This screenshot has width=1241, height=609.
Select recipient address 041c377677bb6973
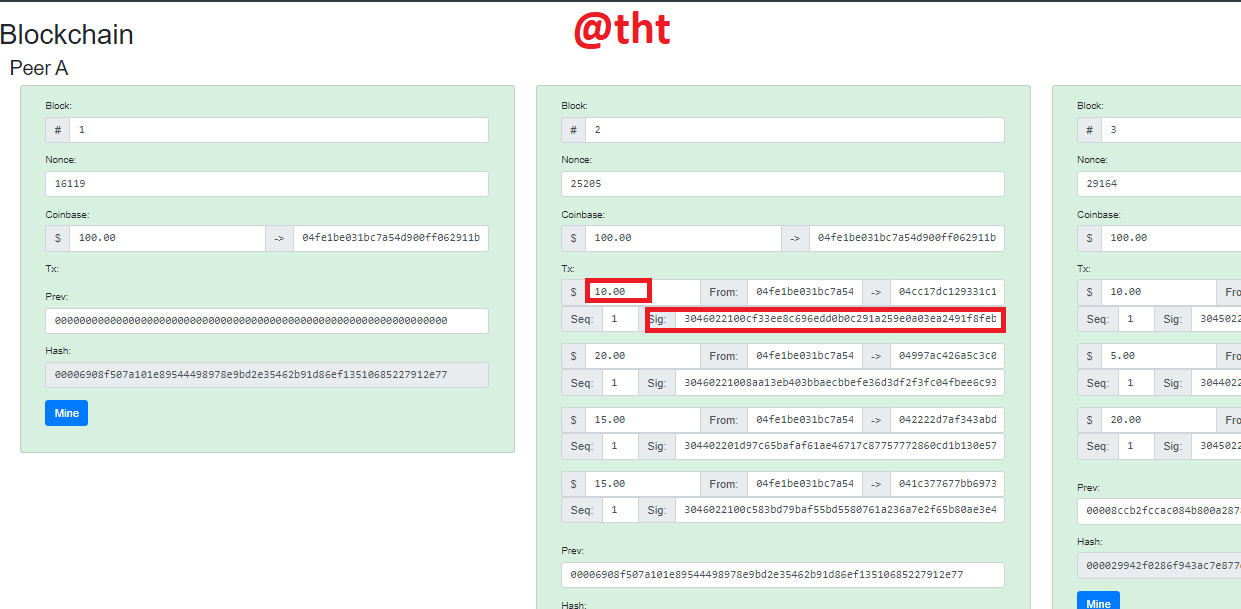coord(947,484)
